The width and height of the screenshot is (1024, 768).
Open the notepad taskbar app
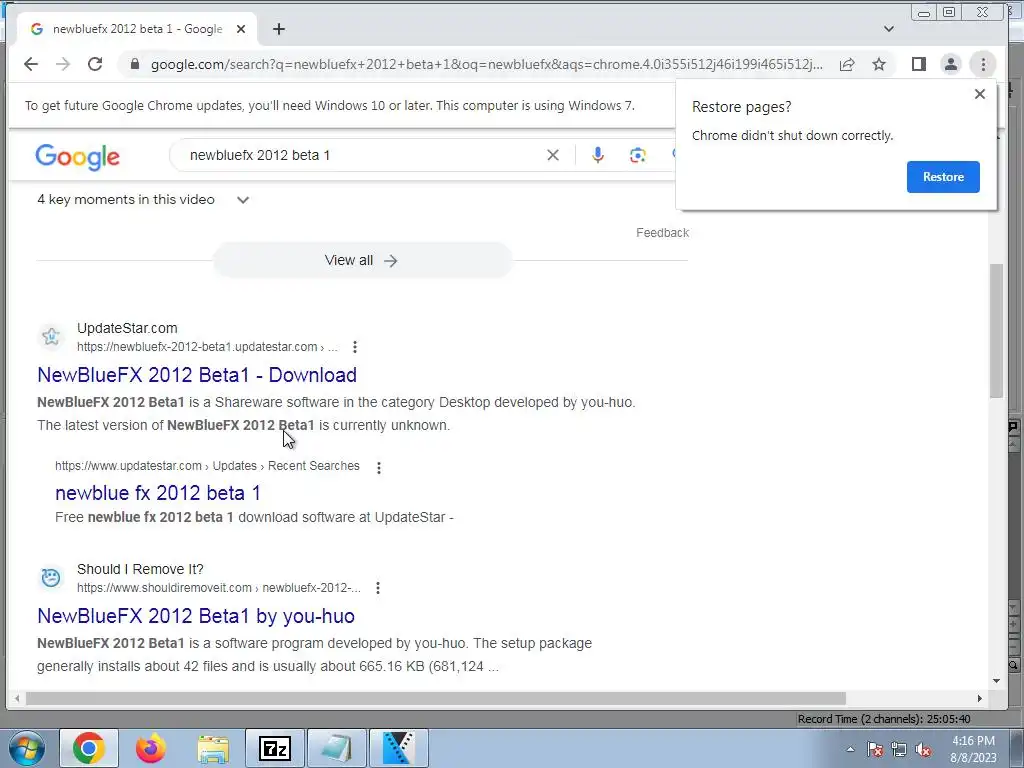[x=337, y=748]
